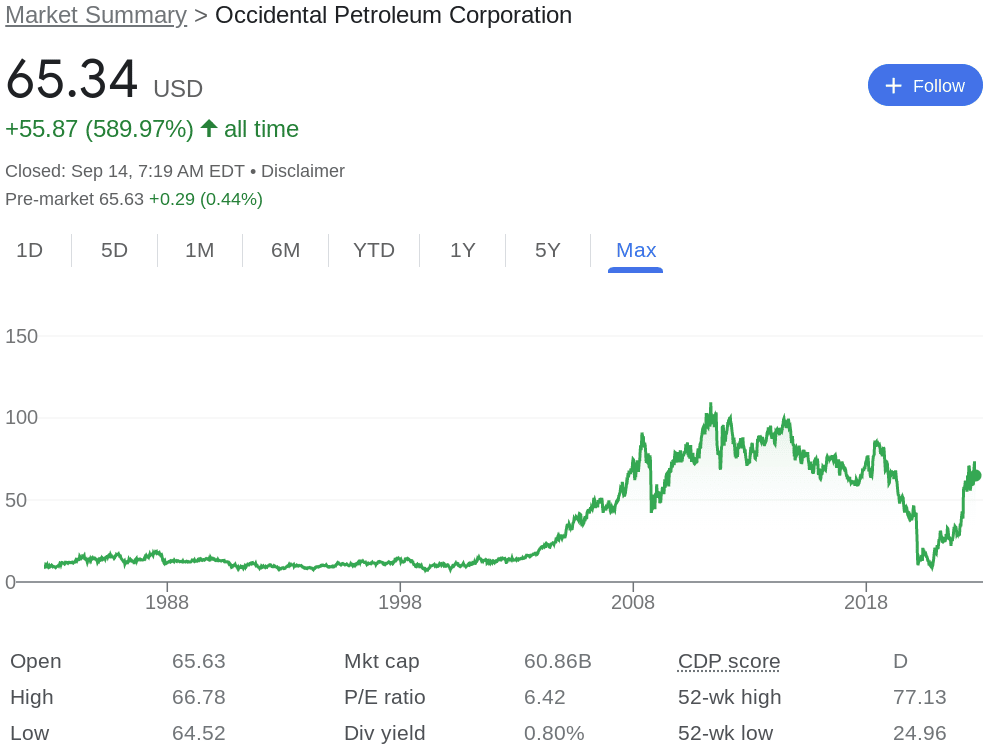Select the 1D time range tab
This screenshot has width=995, height=756.
[30, 250]
